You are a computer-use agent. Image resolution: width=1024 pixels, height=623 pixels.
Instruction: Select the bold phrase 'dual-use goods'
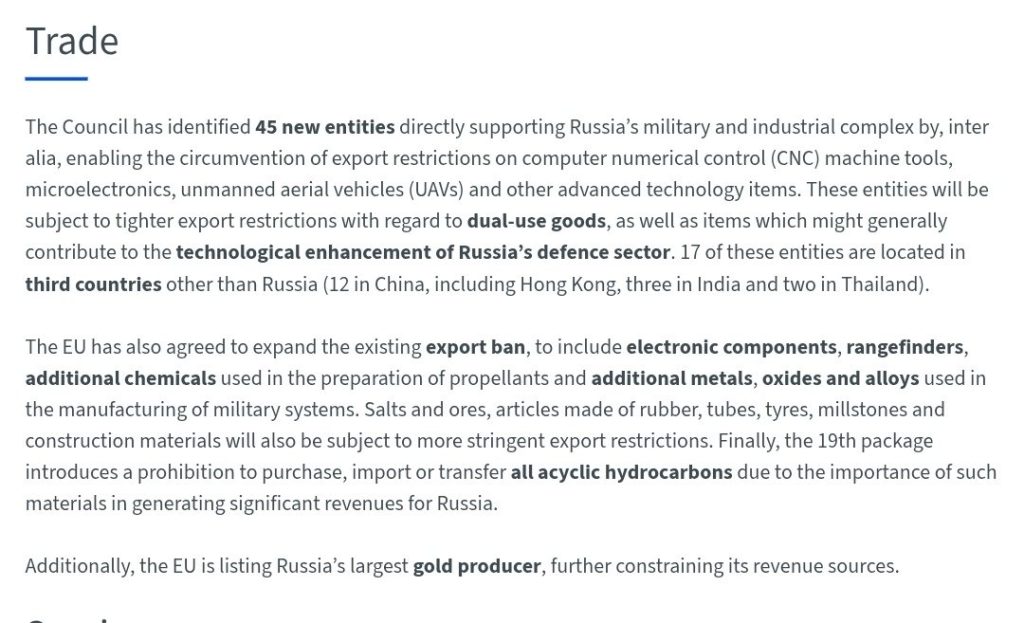pyautogui.click(x=536, y=220)
